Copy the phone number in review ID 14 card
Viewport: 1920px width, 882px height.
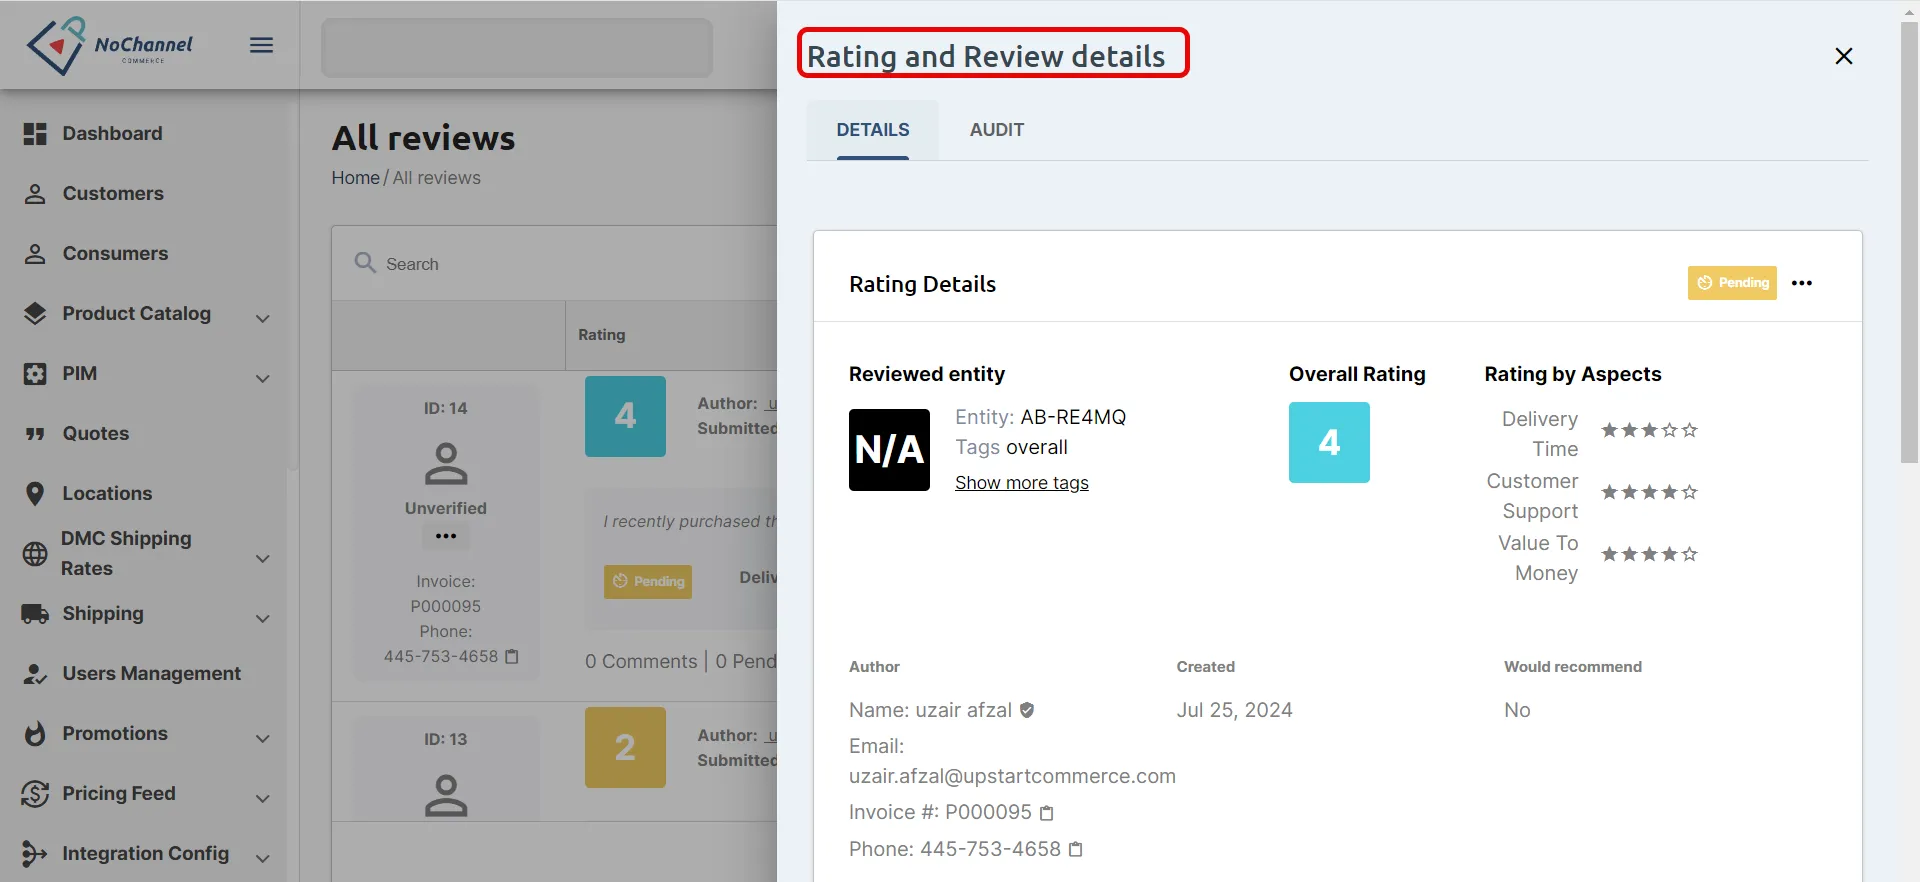point(512,657)
